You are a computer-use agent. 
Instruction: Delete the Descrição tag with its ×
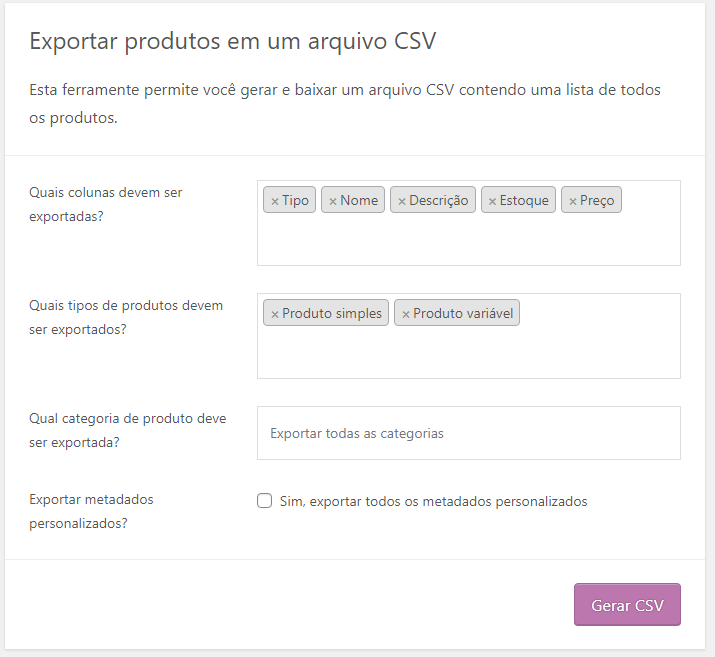[402, 201]
